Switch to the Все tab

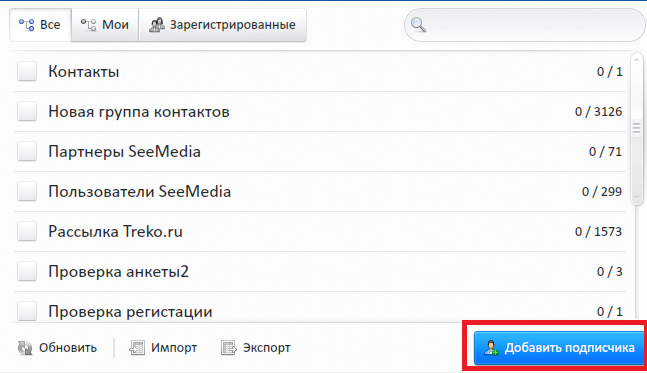click(40, 25)
